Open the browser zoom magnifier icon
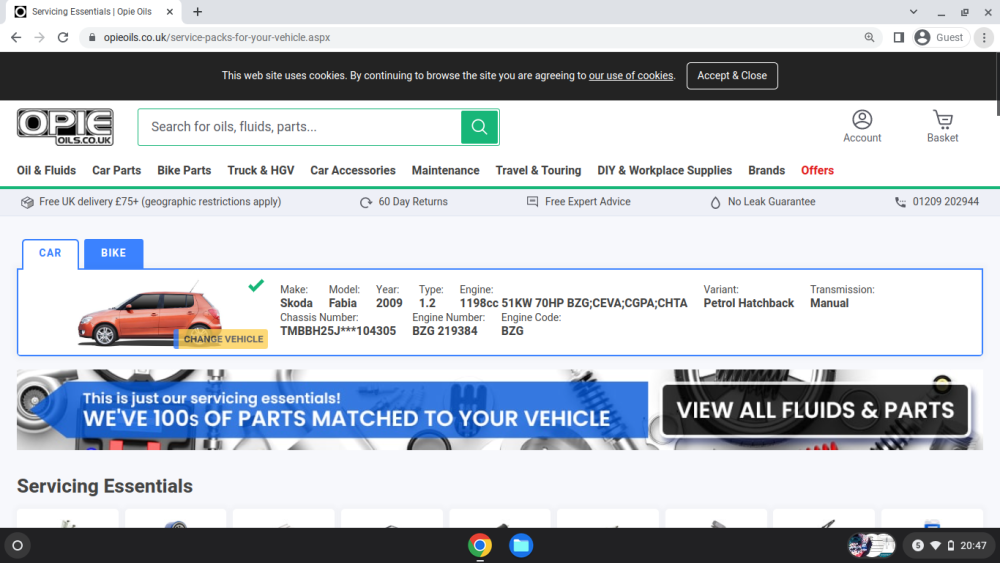 pos(869,38)
